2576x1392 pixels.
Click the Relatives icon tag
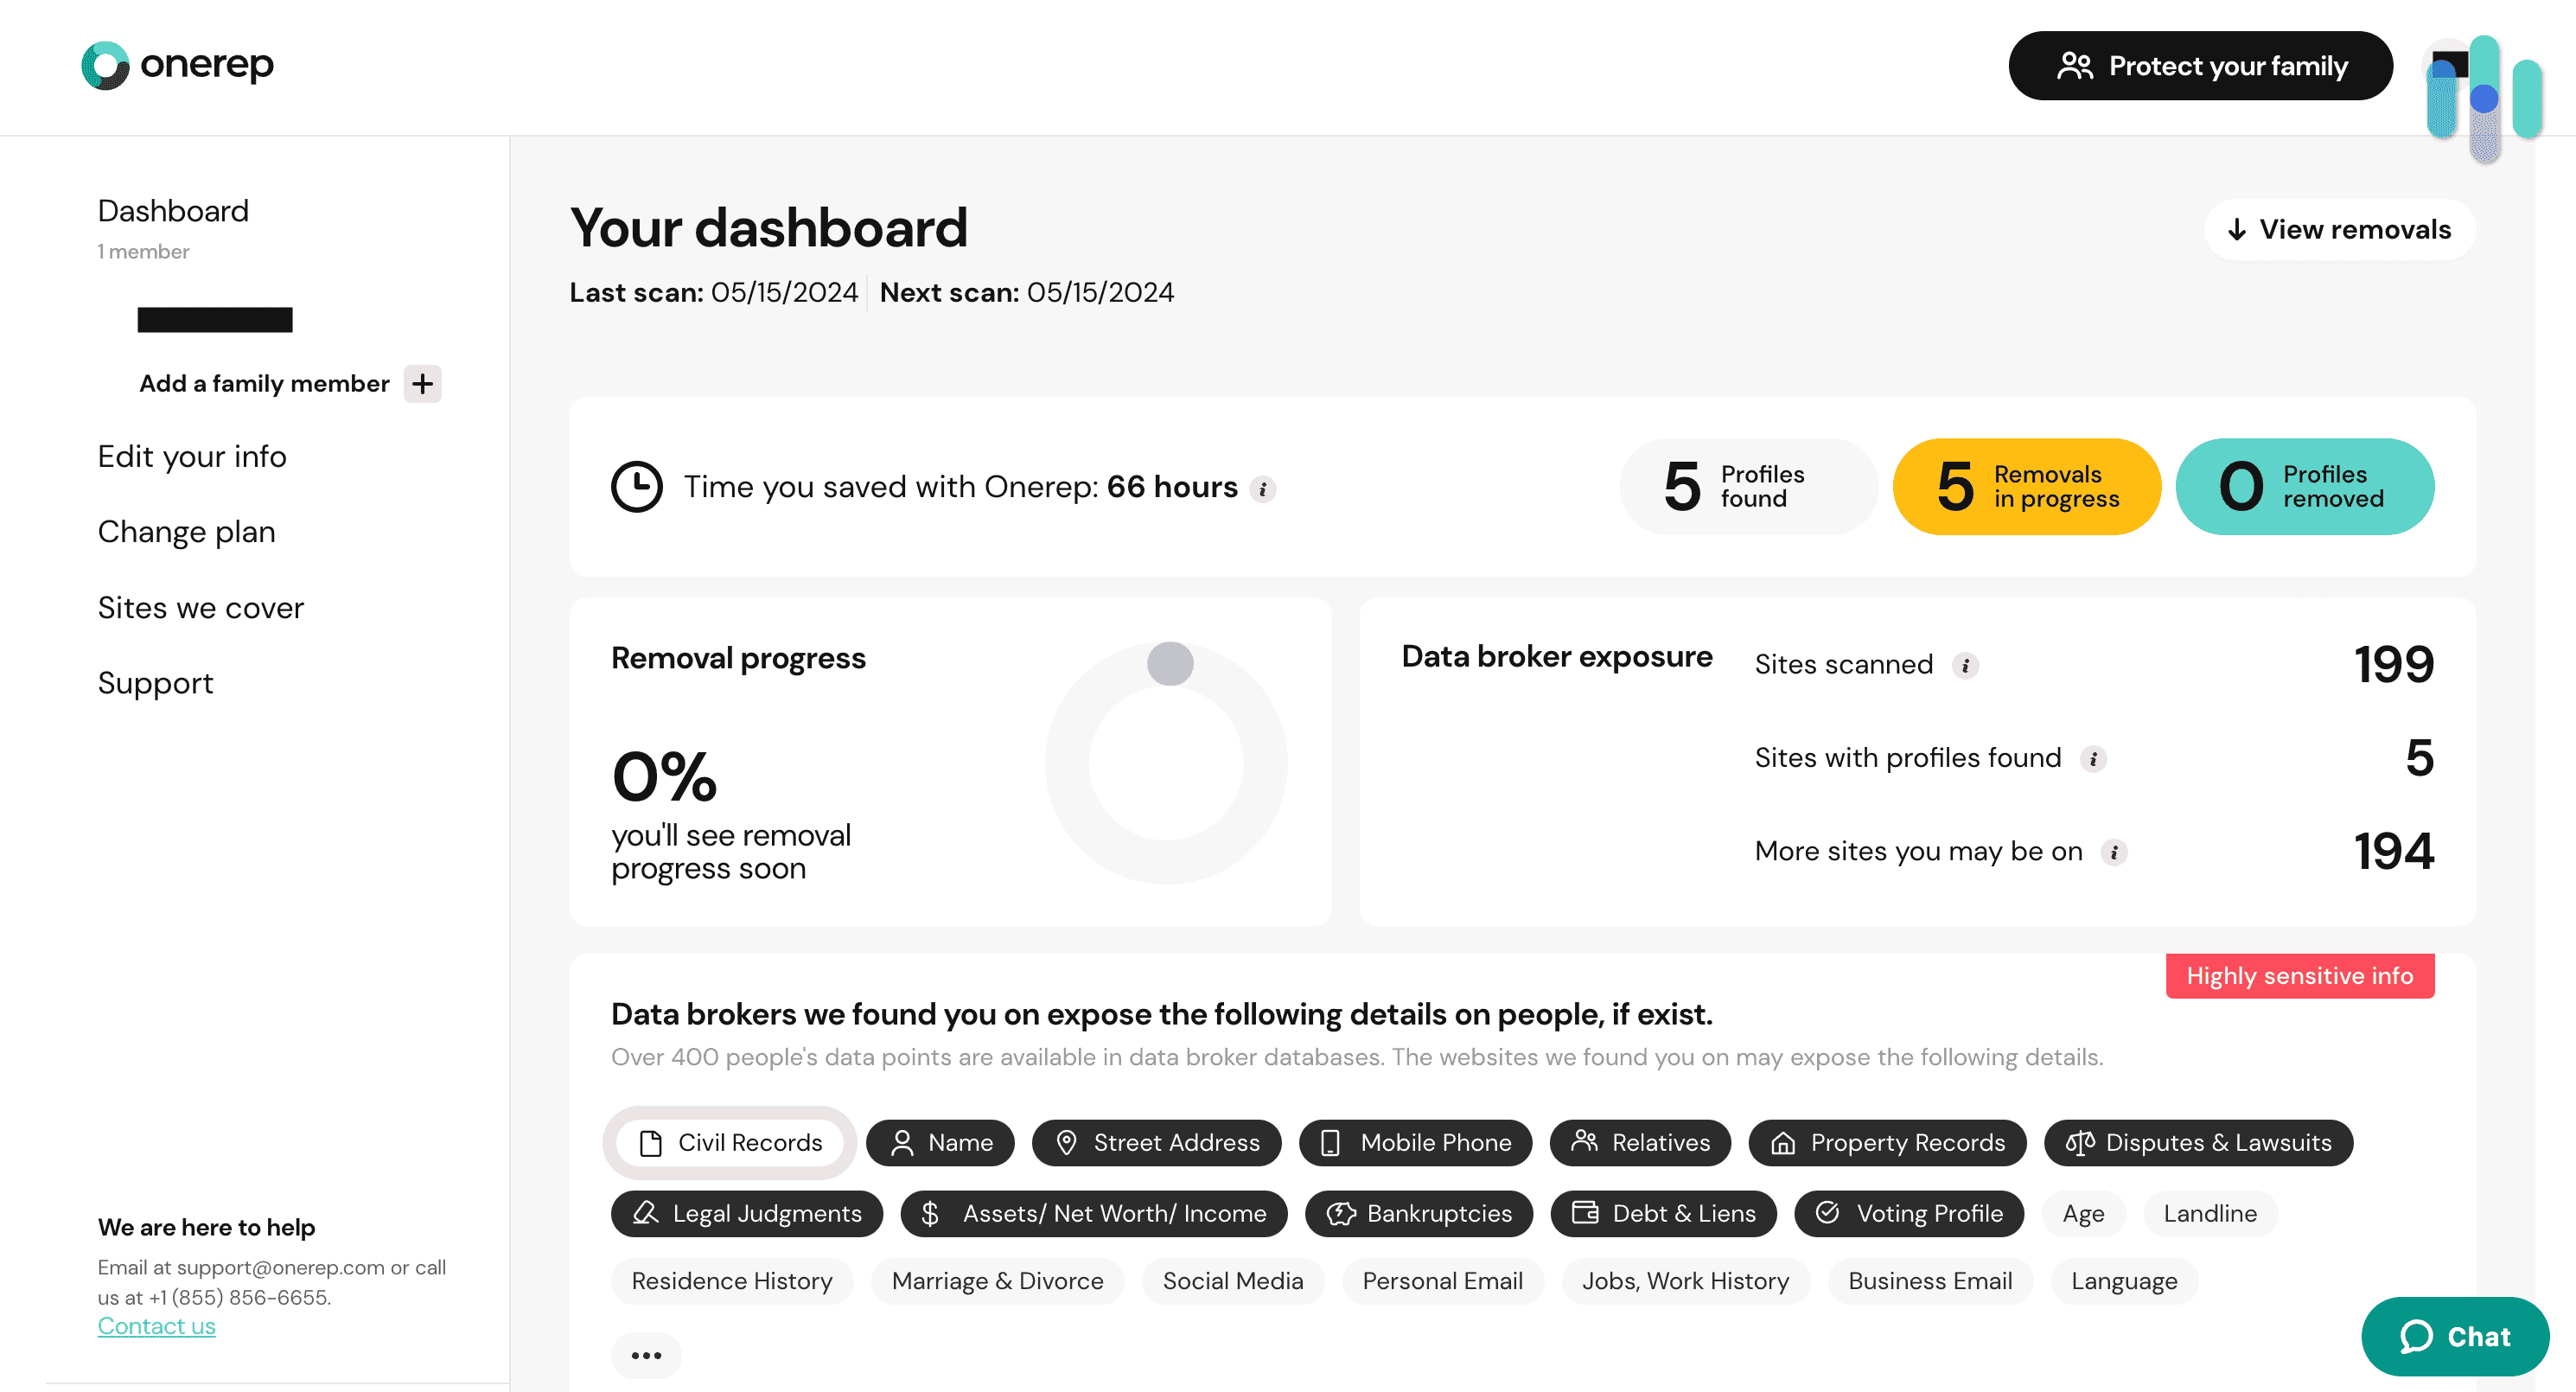point(1638,1142)
